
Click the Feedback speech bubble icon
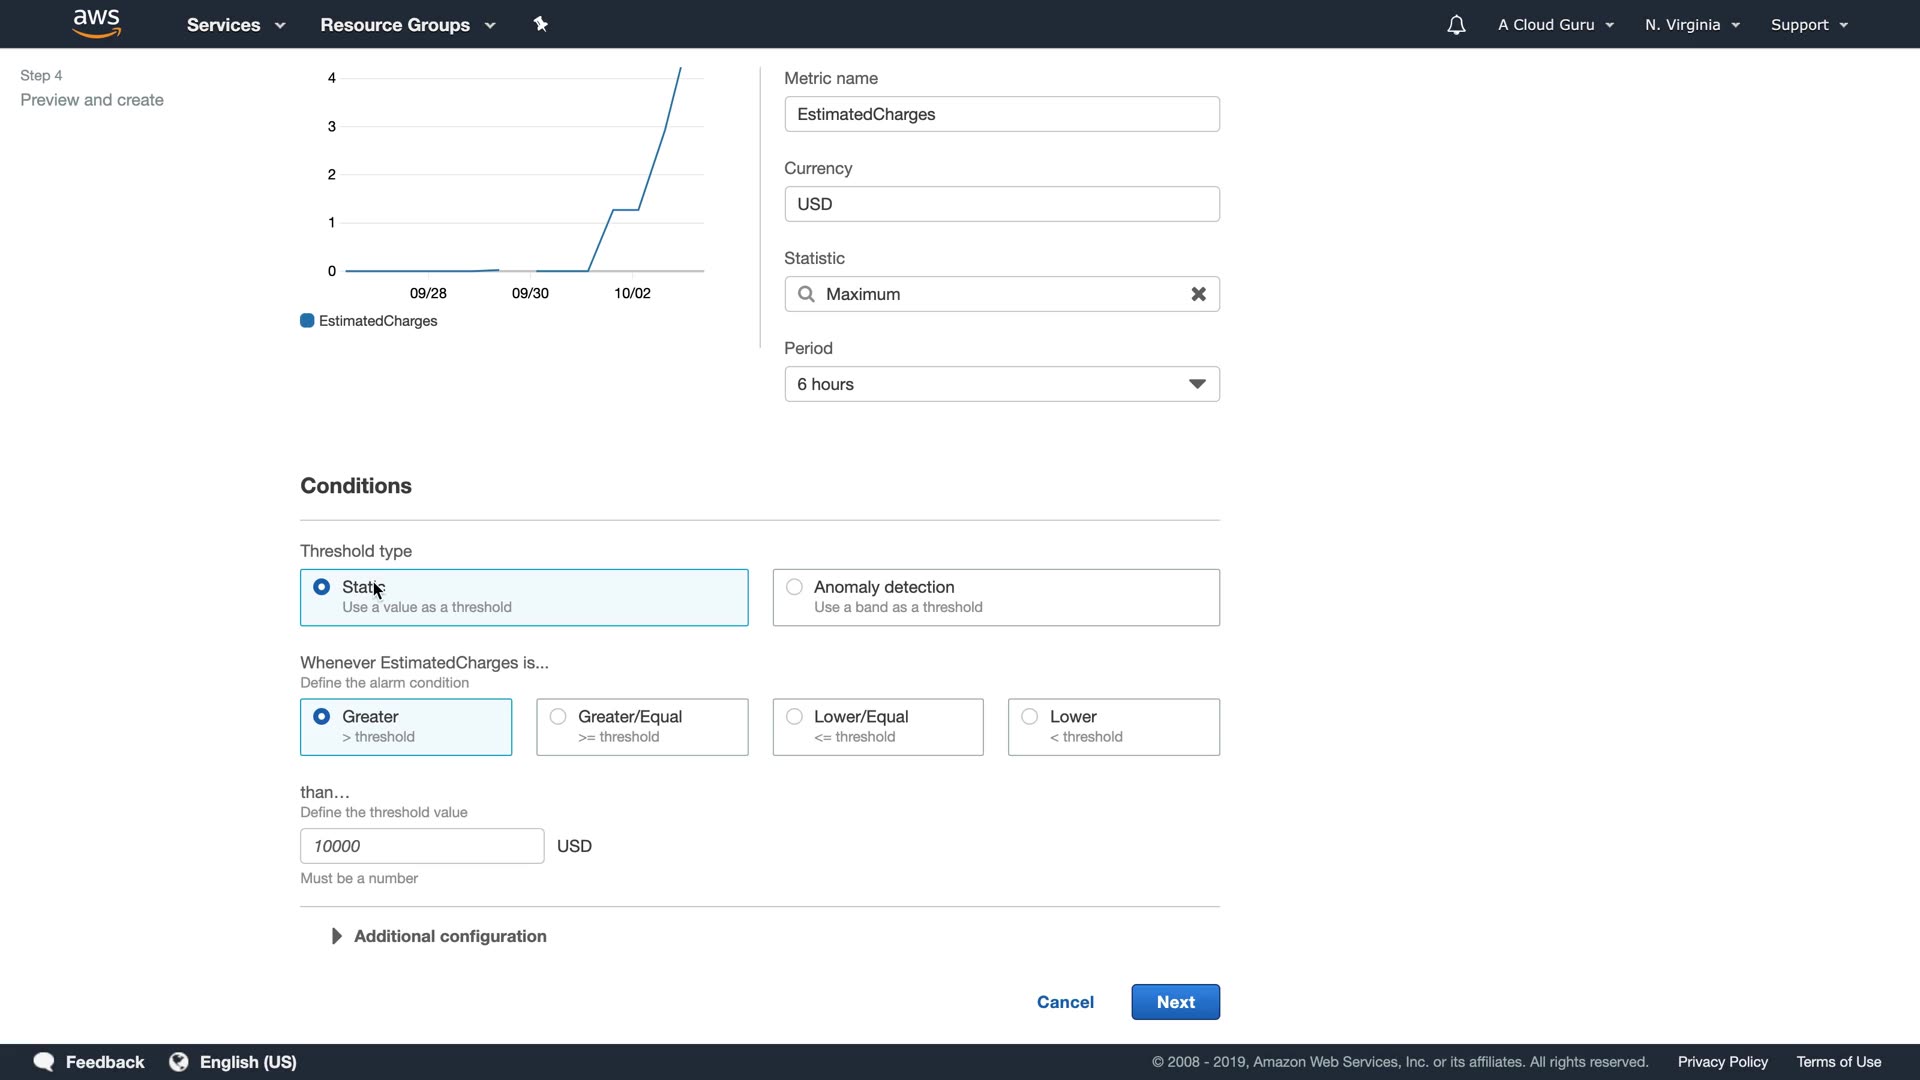click(44, 1062)
